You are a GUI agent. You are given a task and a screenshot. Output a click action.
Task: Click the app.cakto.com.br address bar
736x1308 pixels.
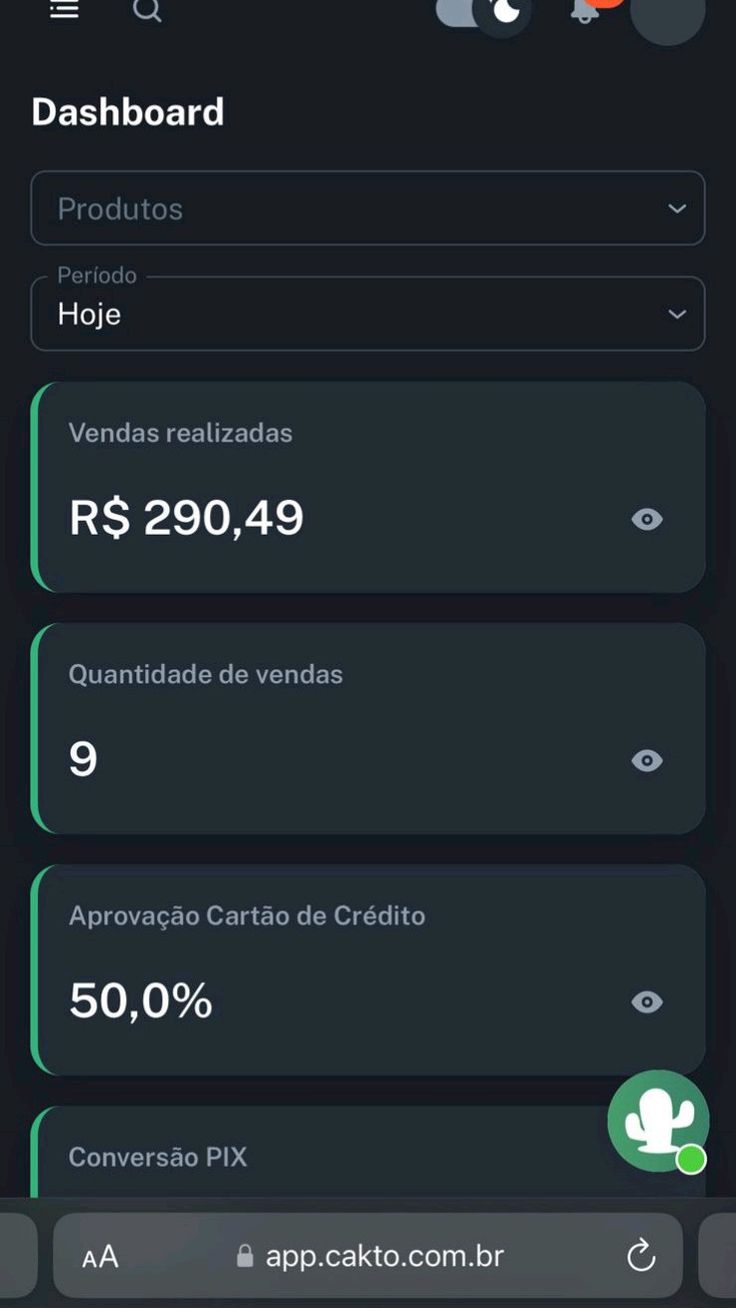384,1256
